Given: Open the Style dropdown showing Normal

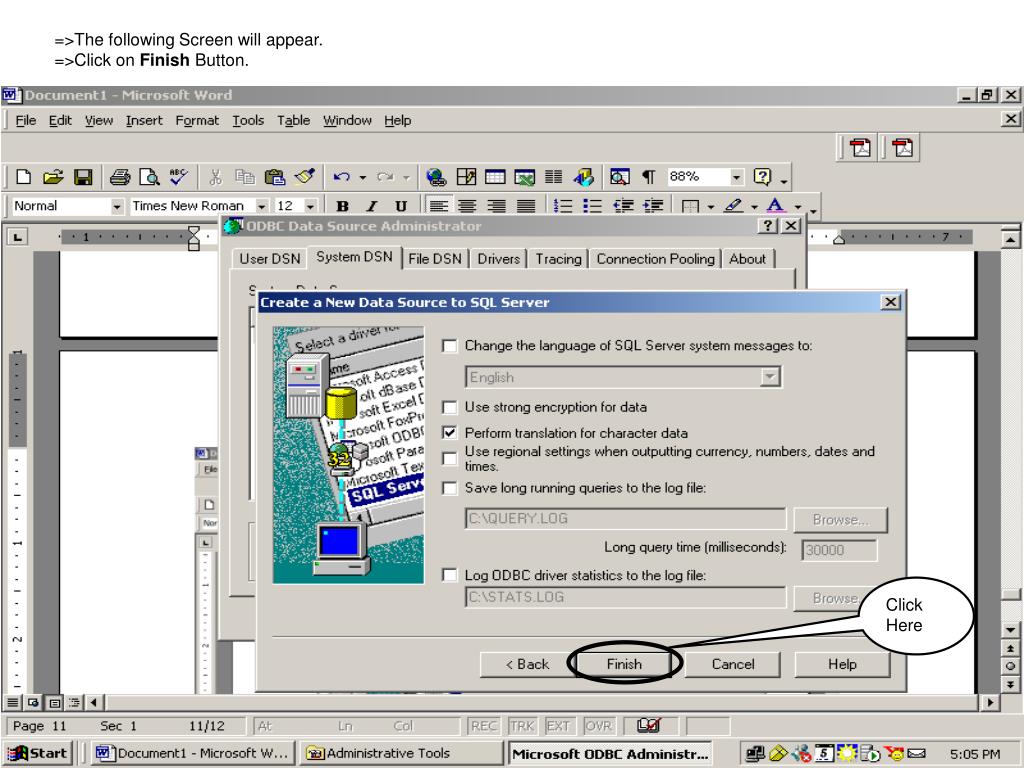Looking at the screenshot, I should (117, 206).
